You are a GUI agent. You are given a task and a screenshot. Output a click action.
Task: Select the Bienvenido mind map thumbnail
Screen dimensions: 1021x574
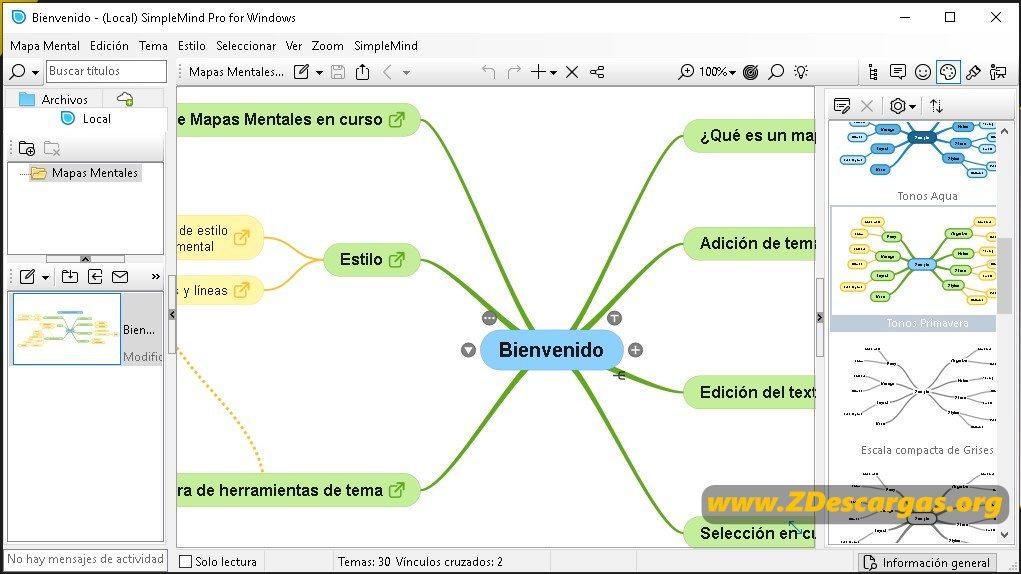[x=67, y=329]
